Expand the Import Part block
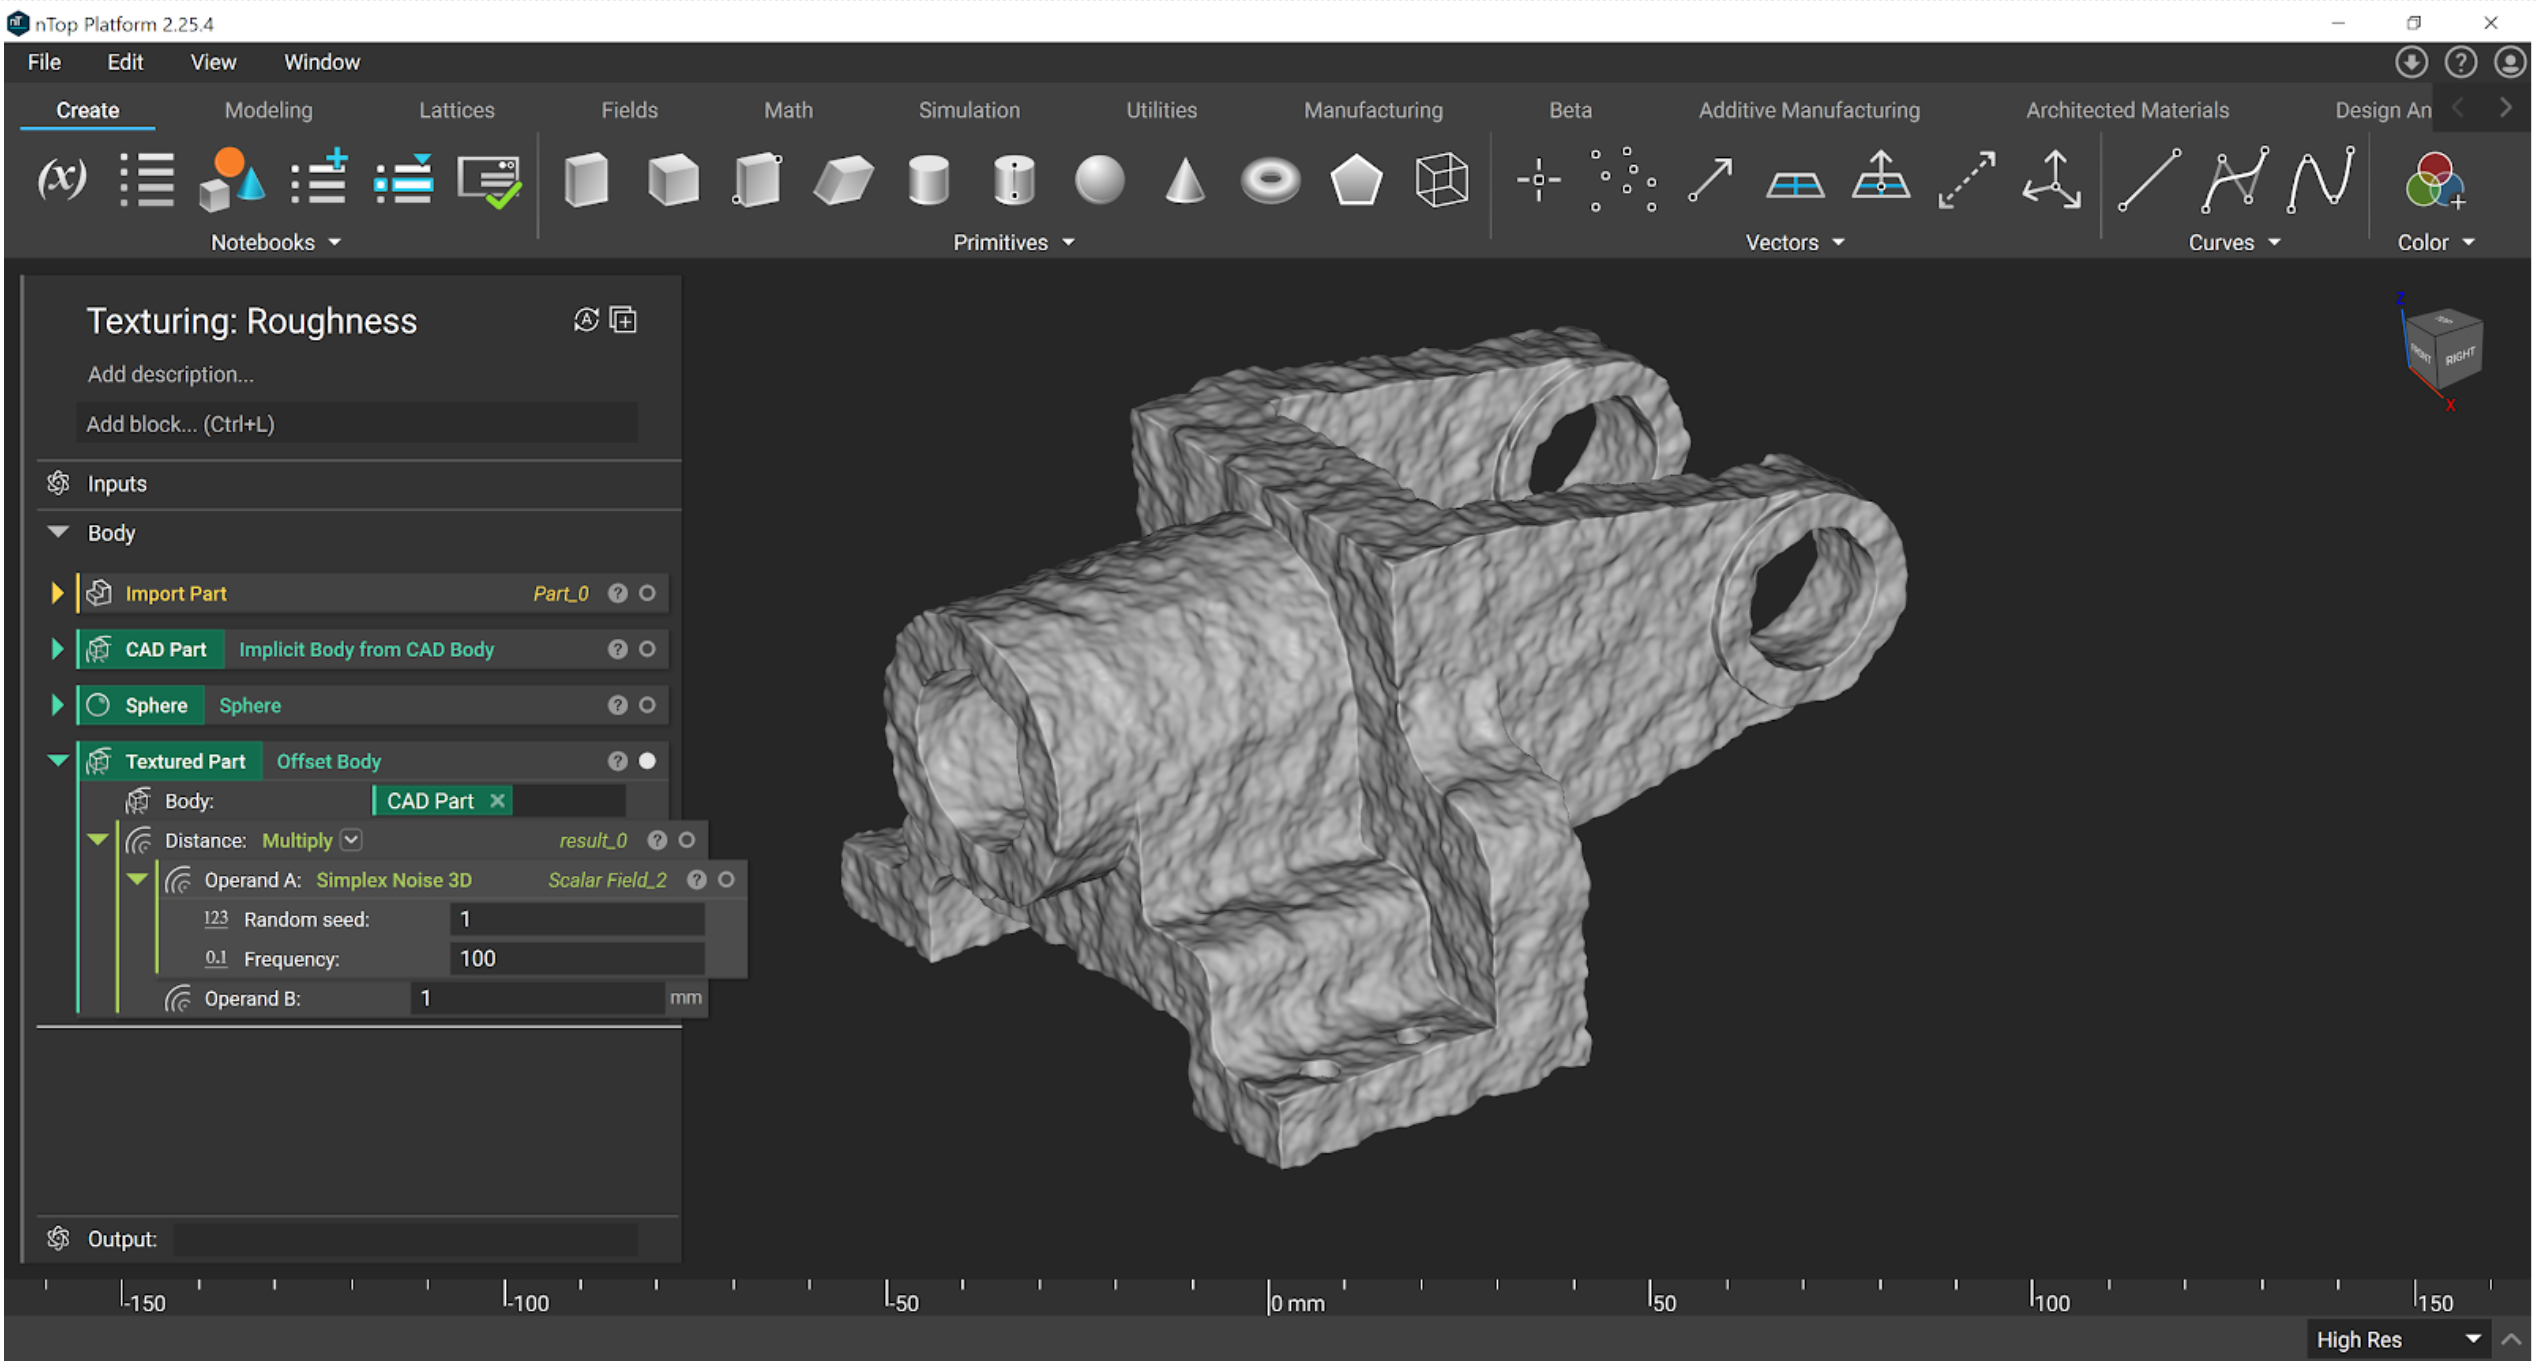The image size is (2537, 1363). pyautogui.click(x=57, y=594)
